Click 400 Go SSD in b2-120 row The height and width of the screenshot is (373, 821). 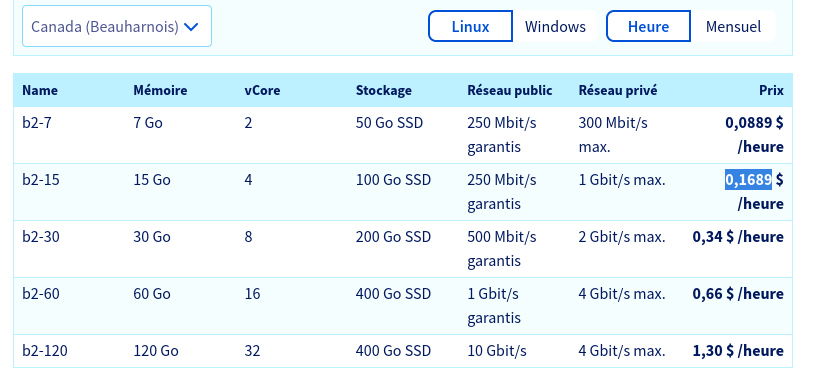[x=393, y=350]
